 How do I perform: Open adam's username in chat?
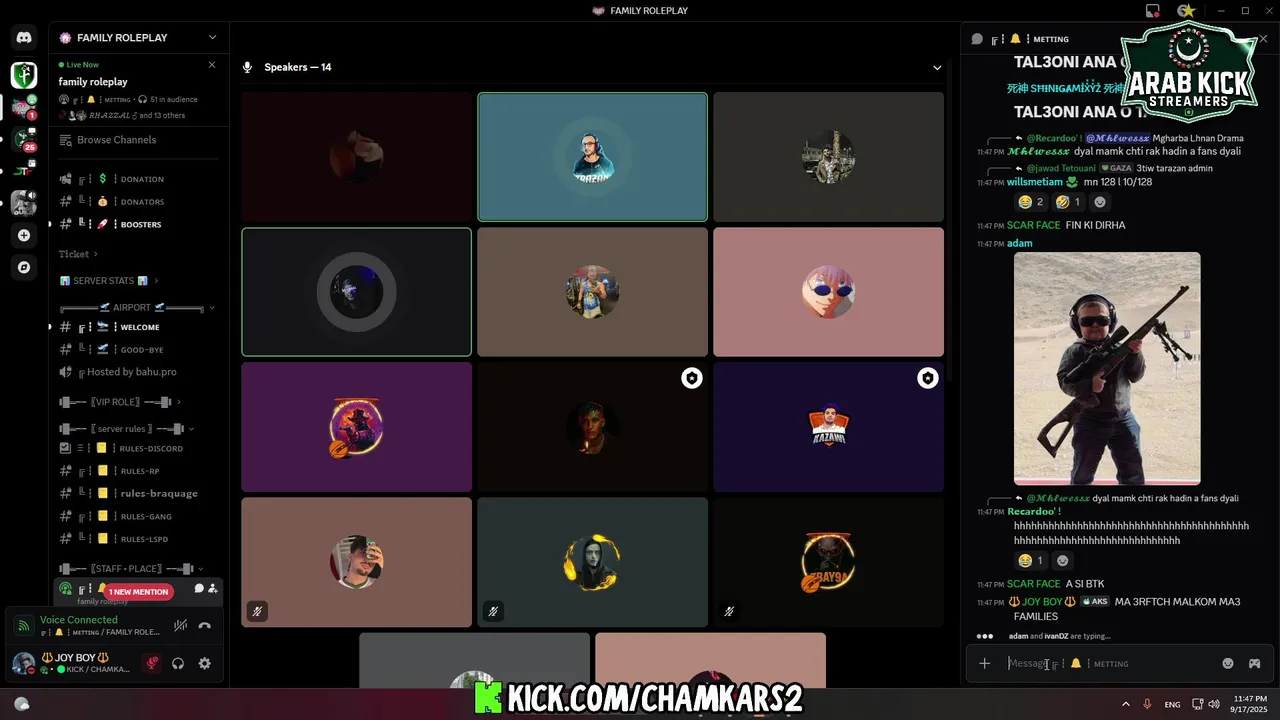(1019, 244)
